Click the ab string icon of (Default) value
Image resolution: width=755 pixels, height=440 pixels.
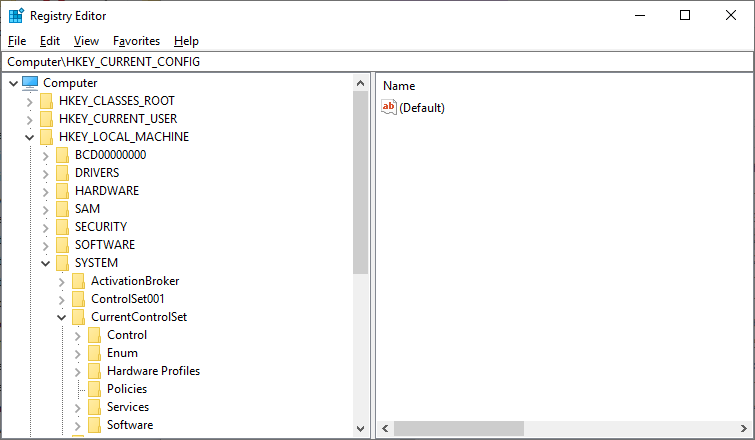389,107
